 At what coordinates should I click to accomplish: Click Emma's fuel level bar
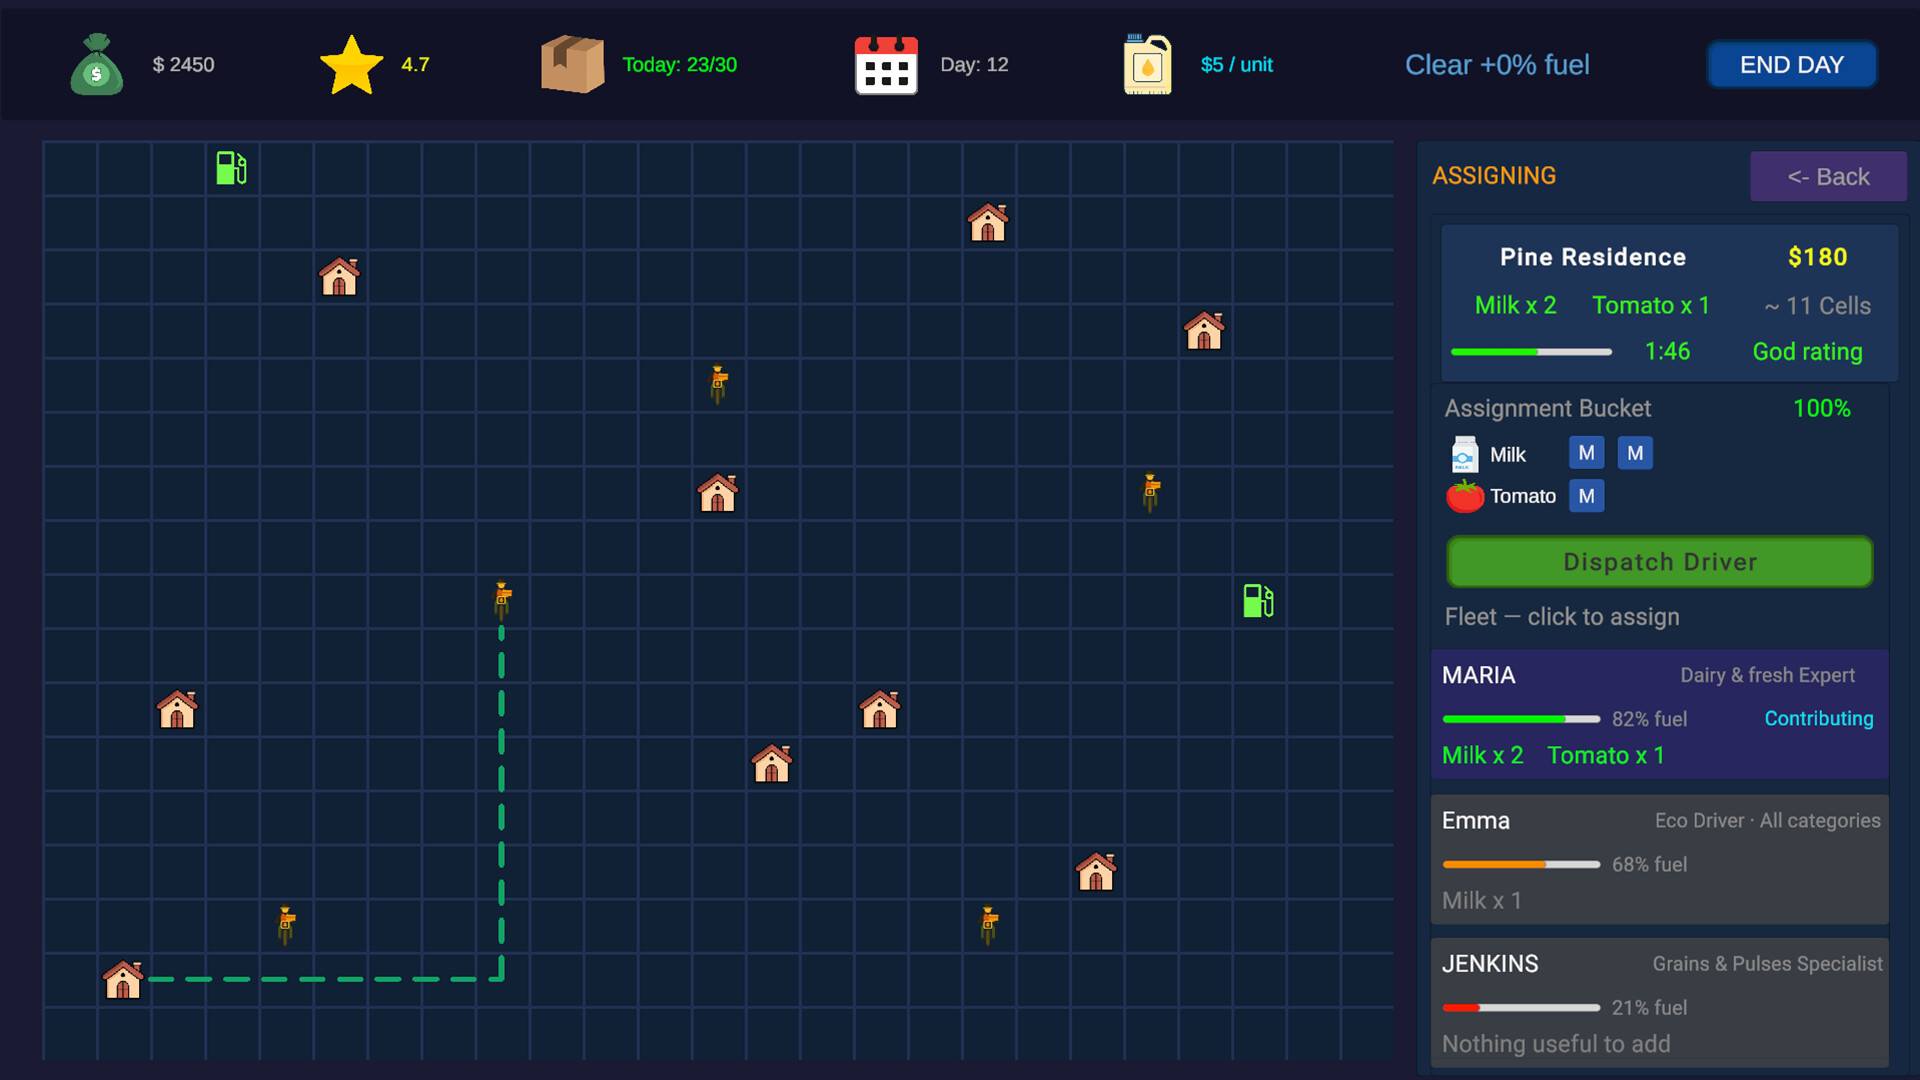(x=1521, y=864)
